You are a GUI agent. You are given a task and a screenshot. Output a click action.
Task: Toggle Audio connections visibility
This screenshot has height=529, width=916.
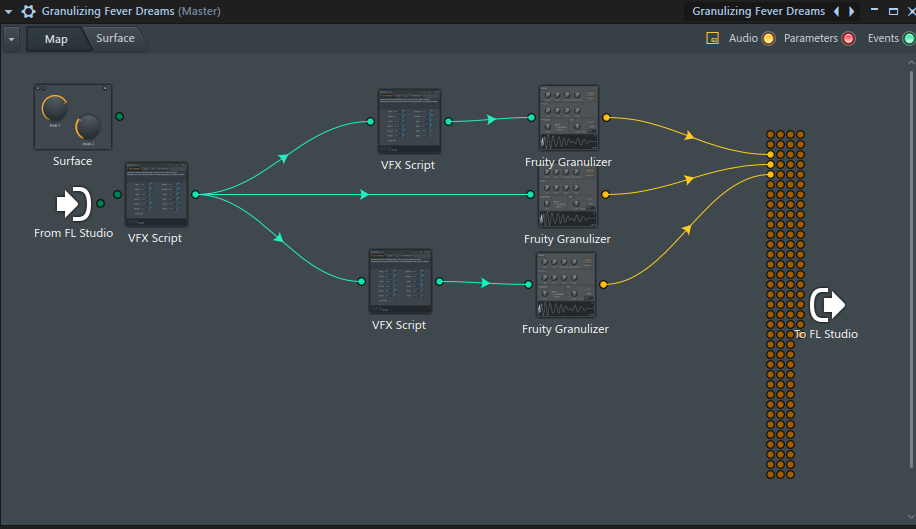[x=768, y=39]
